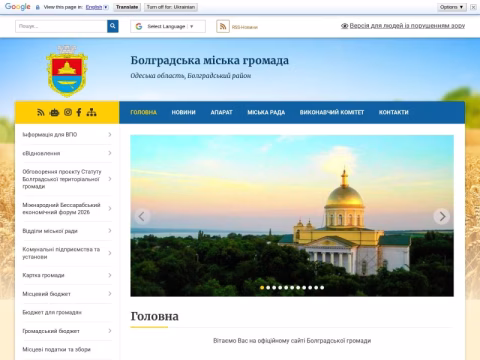Click the welcome text Вітаємо Вас
This screenshot has height=360, width=480.
point(292,341)
